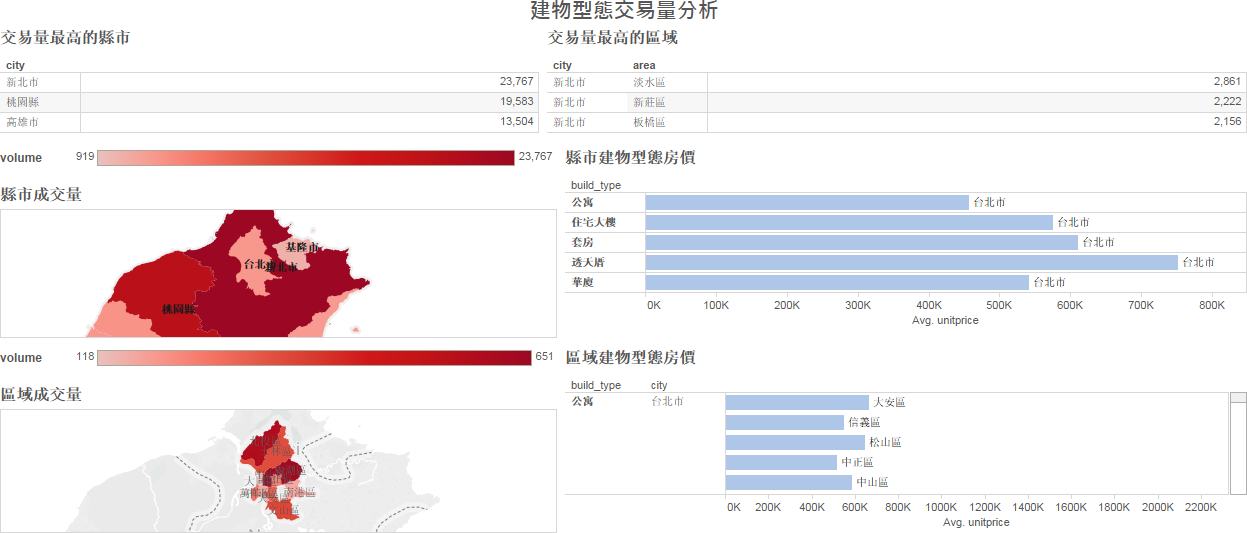The width and height of the screenshot is (1247, 533).
Task: Click the 縣市建物型態房價 chart title
Action: point(631,158)
